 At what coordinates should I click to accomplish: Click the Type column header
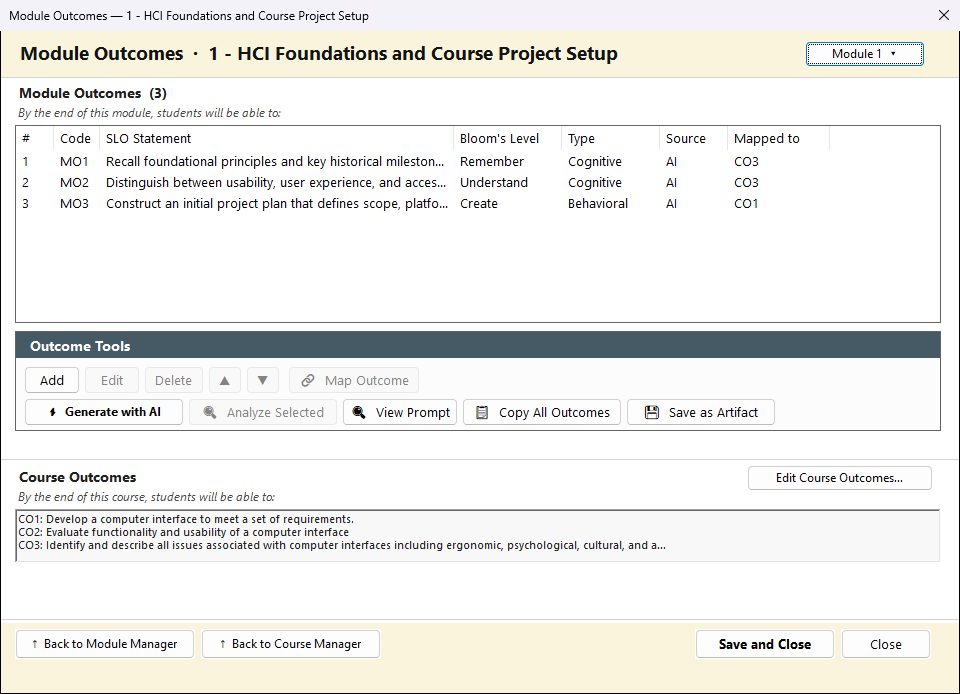point(610,138)
